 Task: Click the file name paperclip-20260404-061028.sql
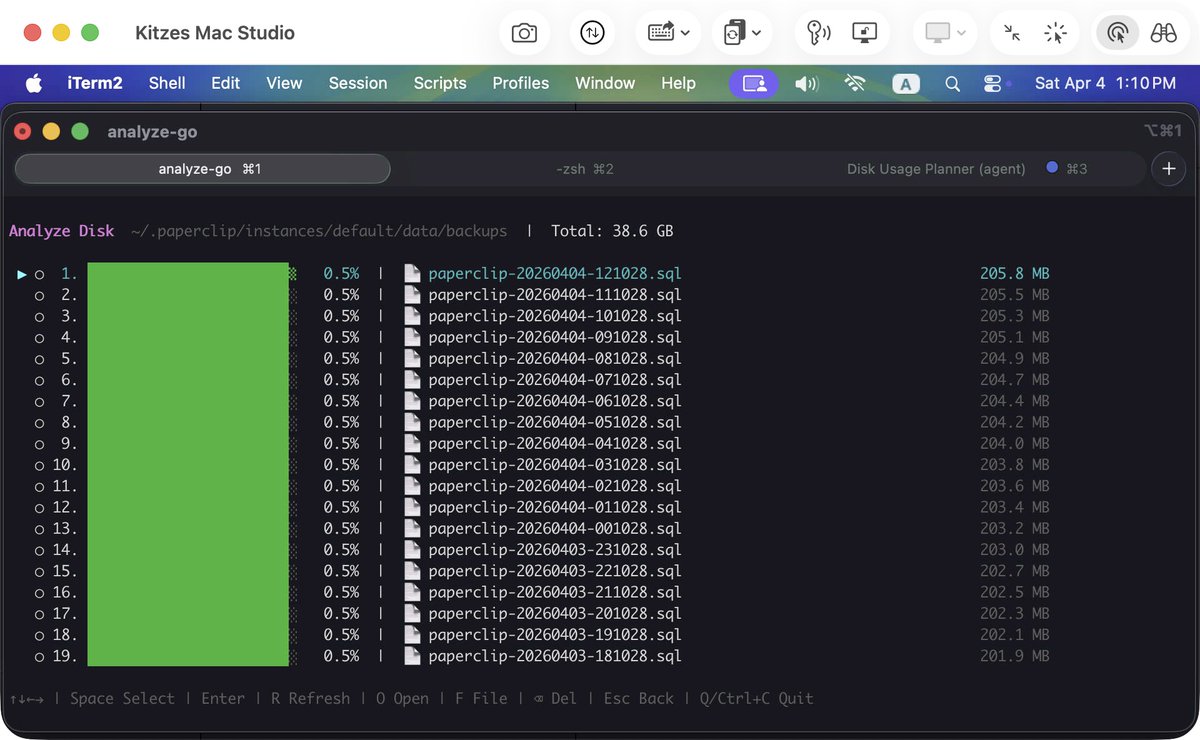[555, 401]
